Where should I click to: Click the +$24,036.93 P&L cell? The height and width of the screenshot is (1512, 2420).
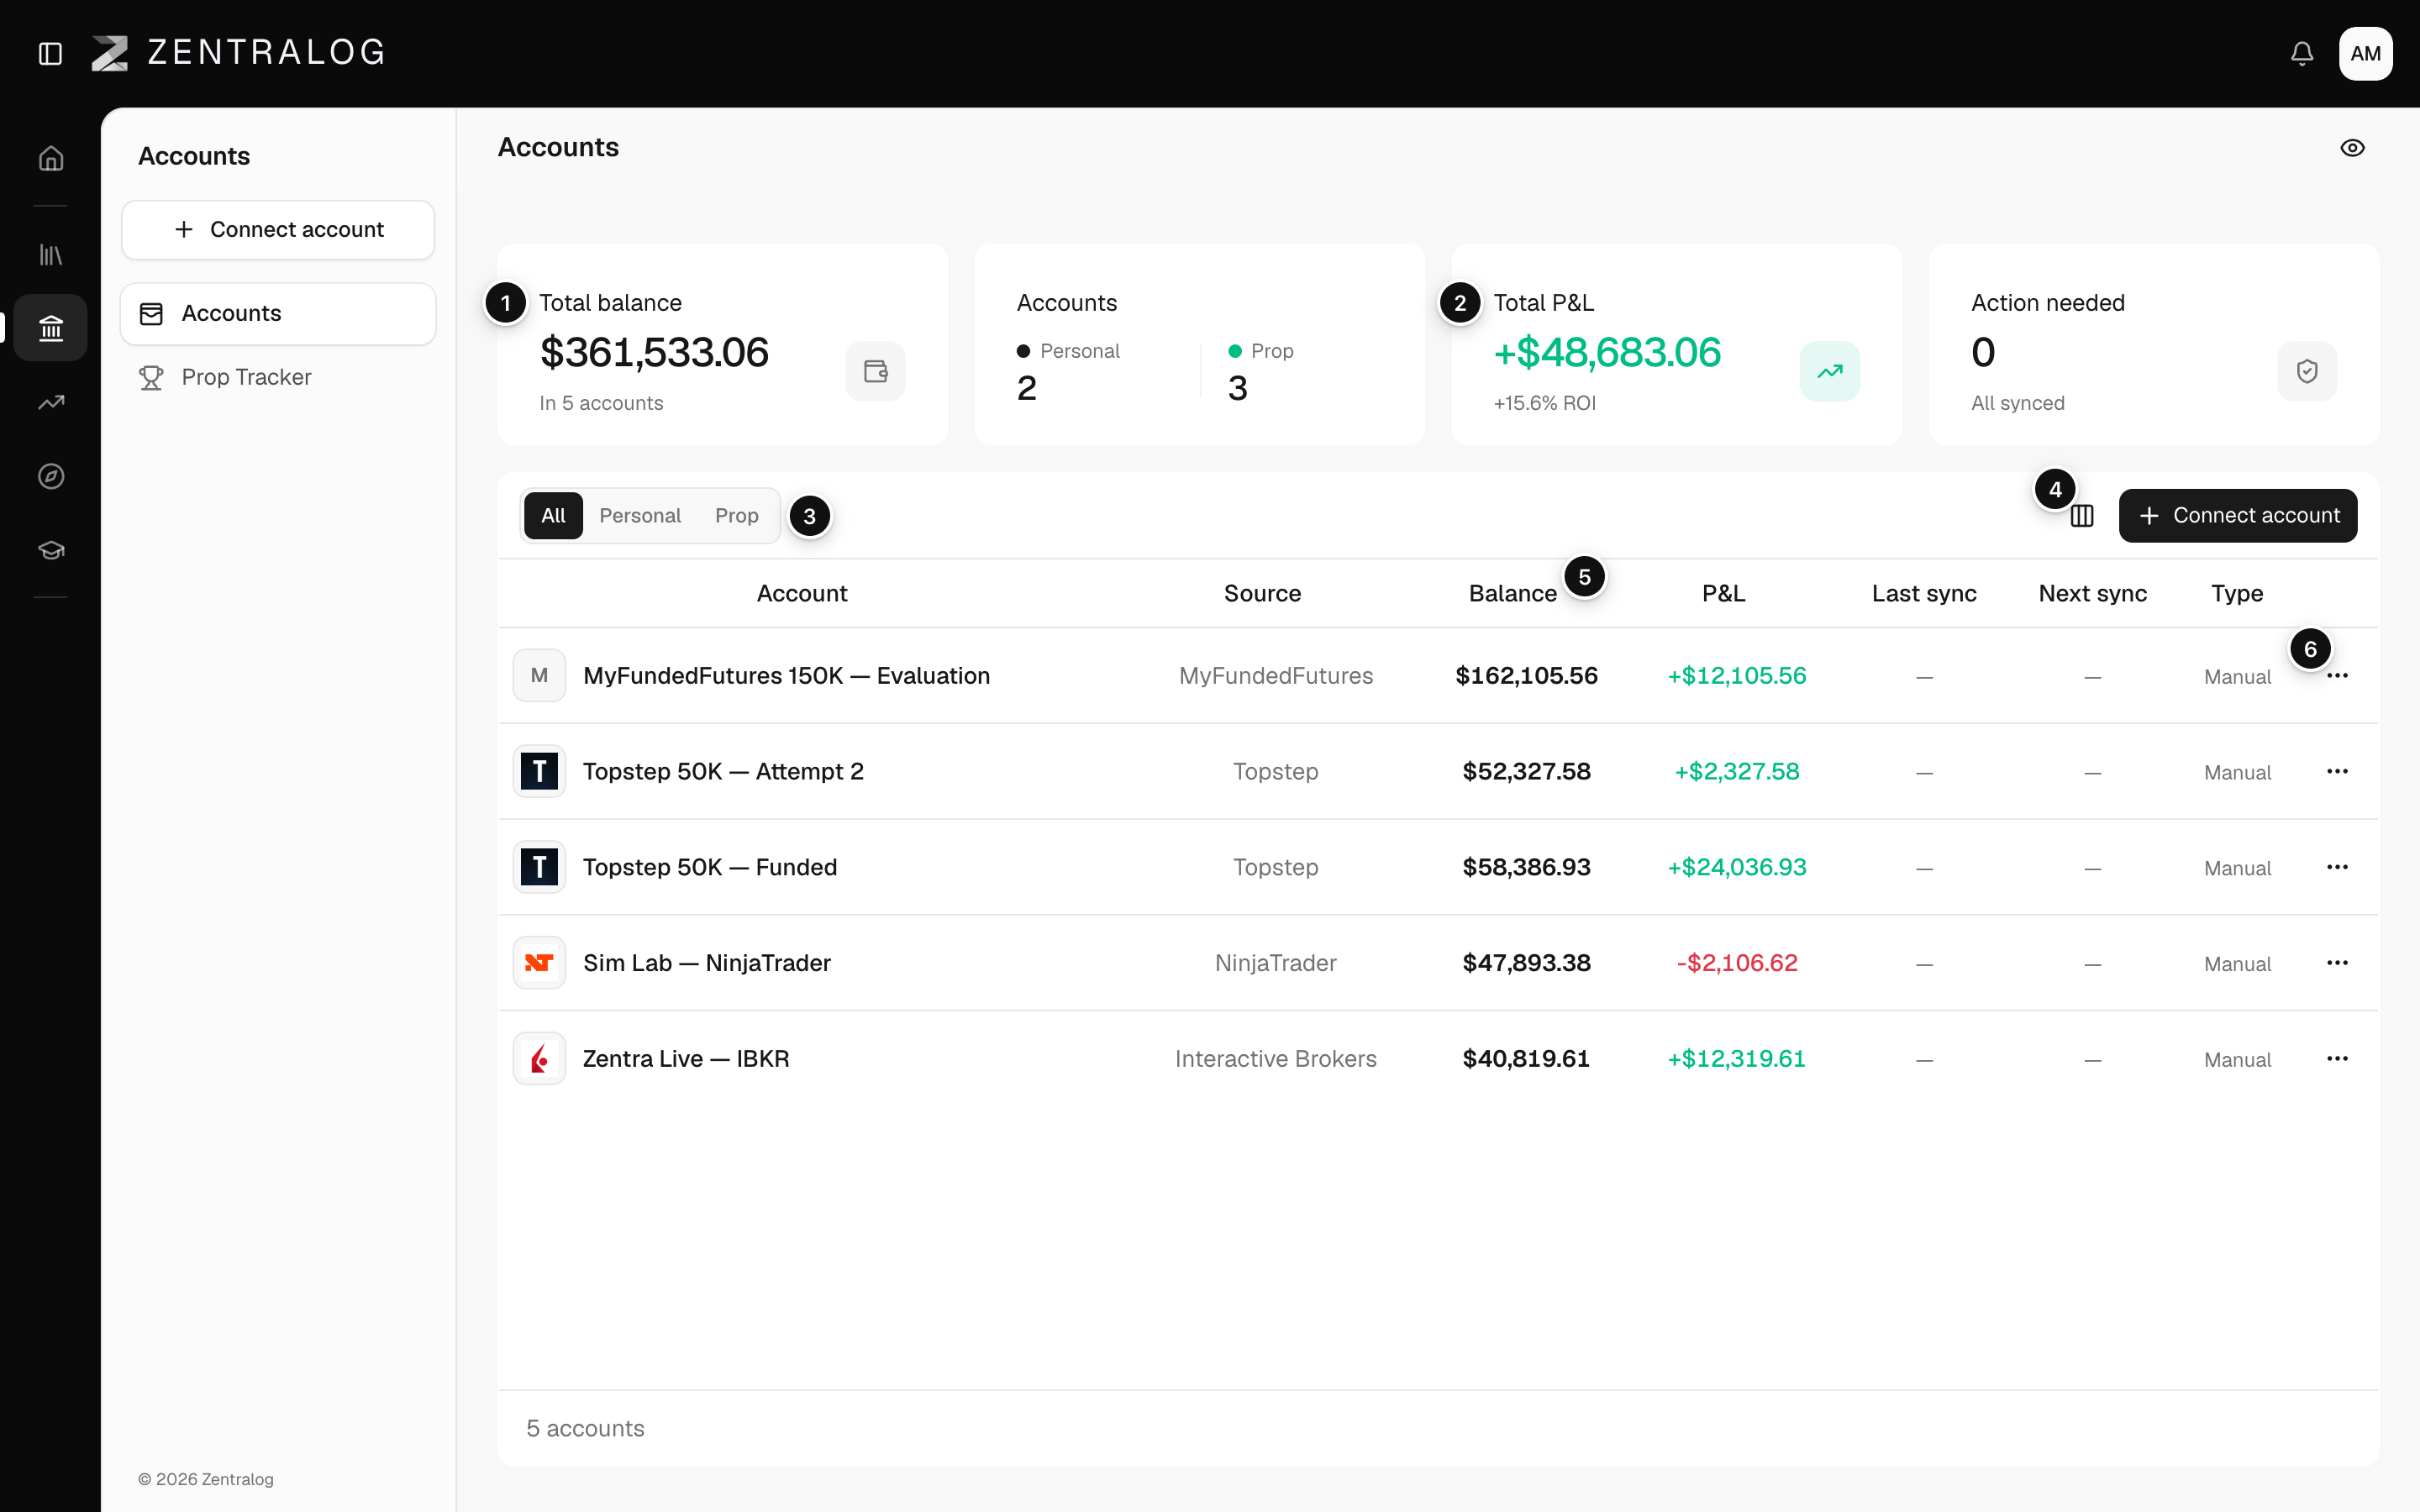point(1737,868)
